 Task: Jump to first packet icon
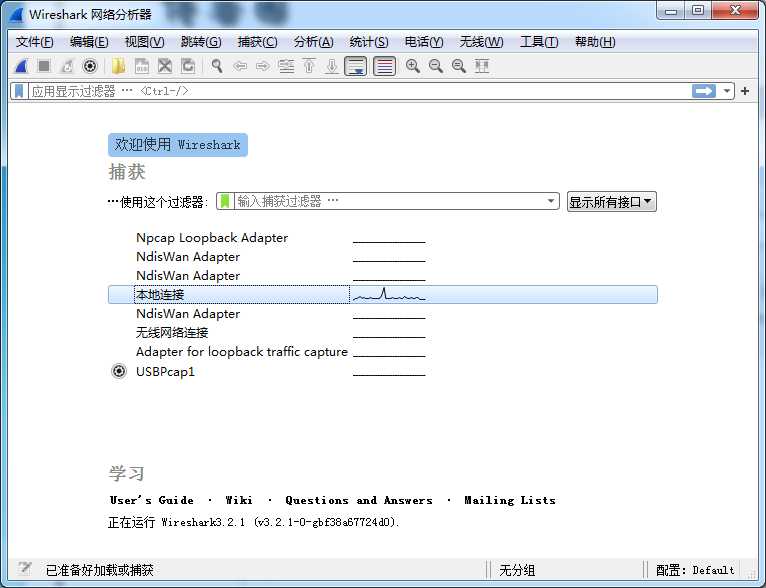coord(309,66)
